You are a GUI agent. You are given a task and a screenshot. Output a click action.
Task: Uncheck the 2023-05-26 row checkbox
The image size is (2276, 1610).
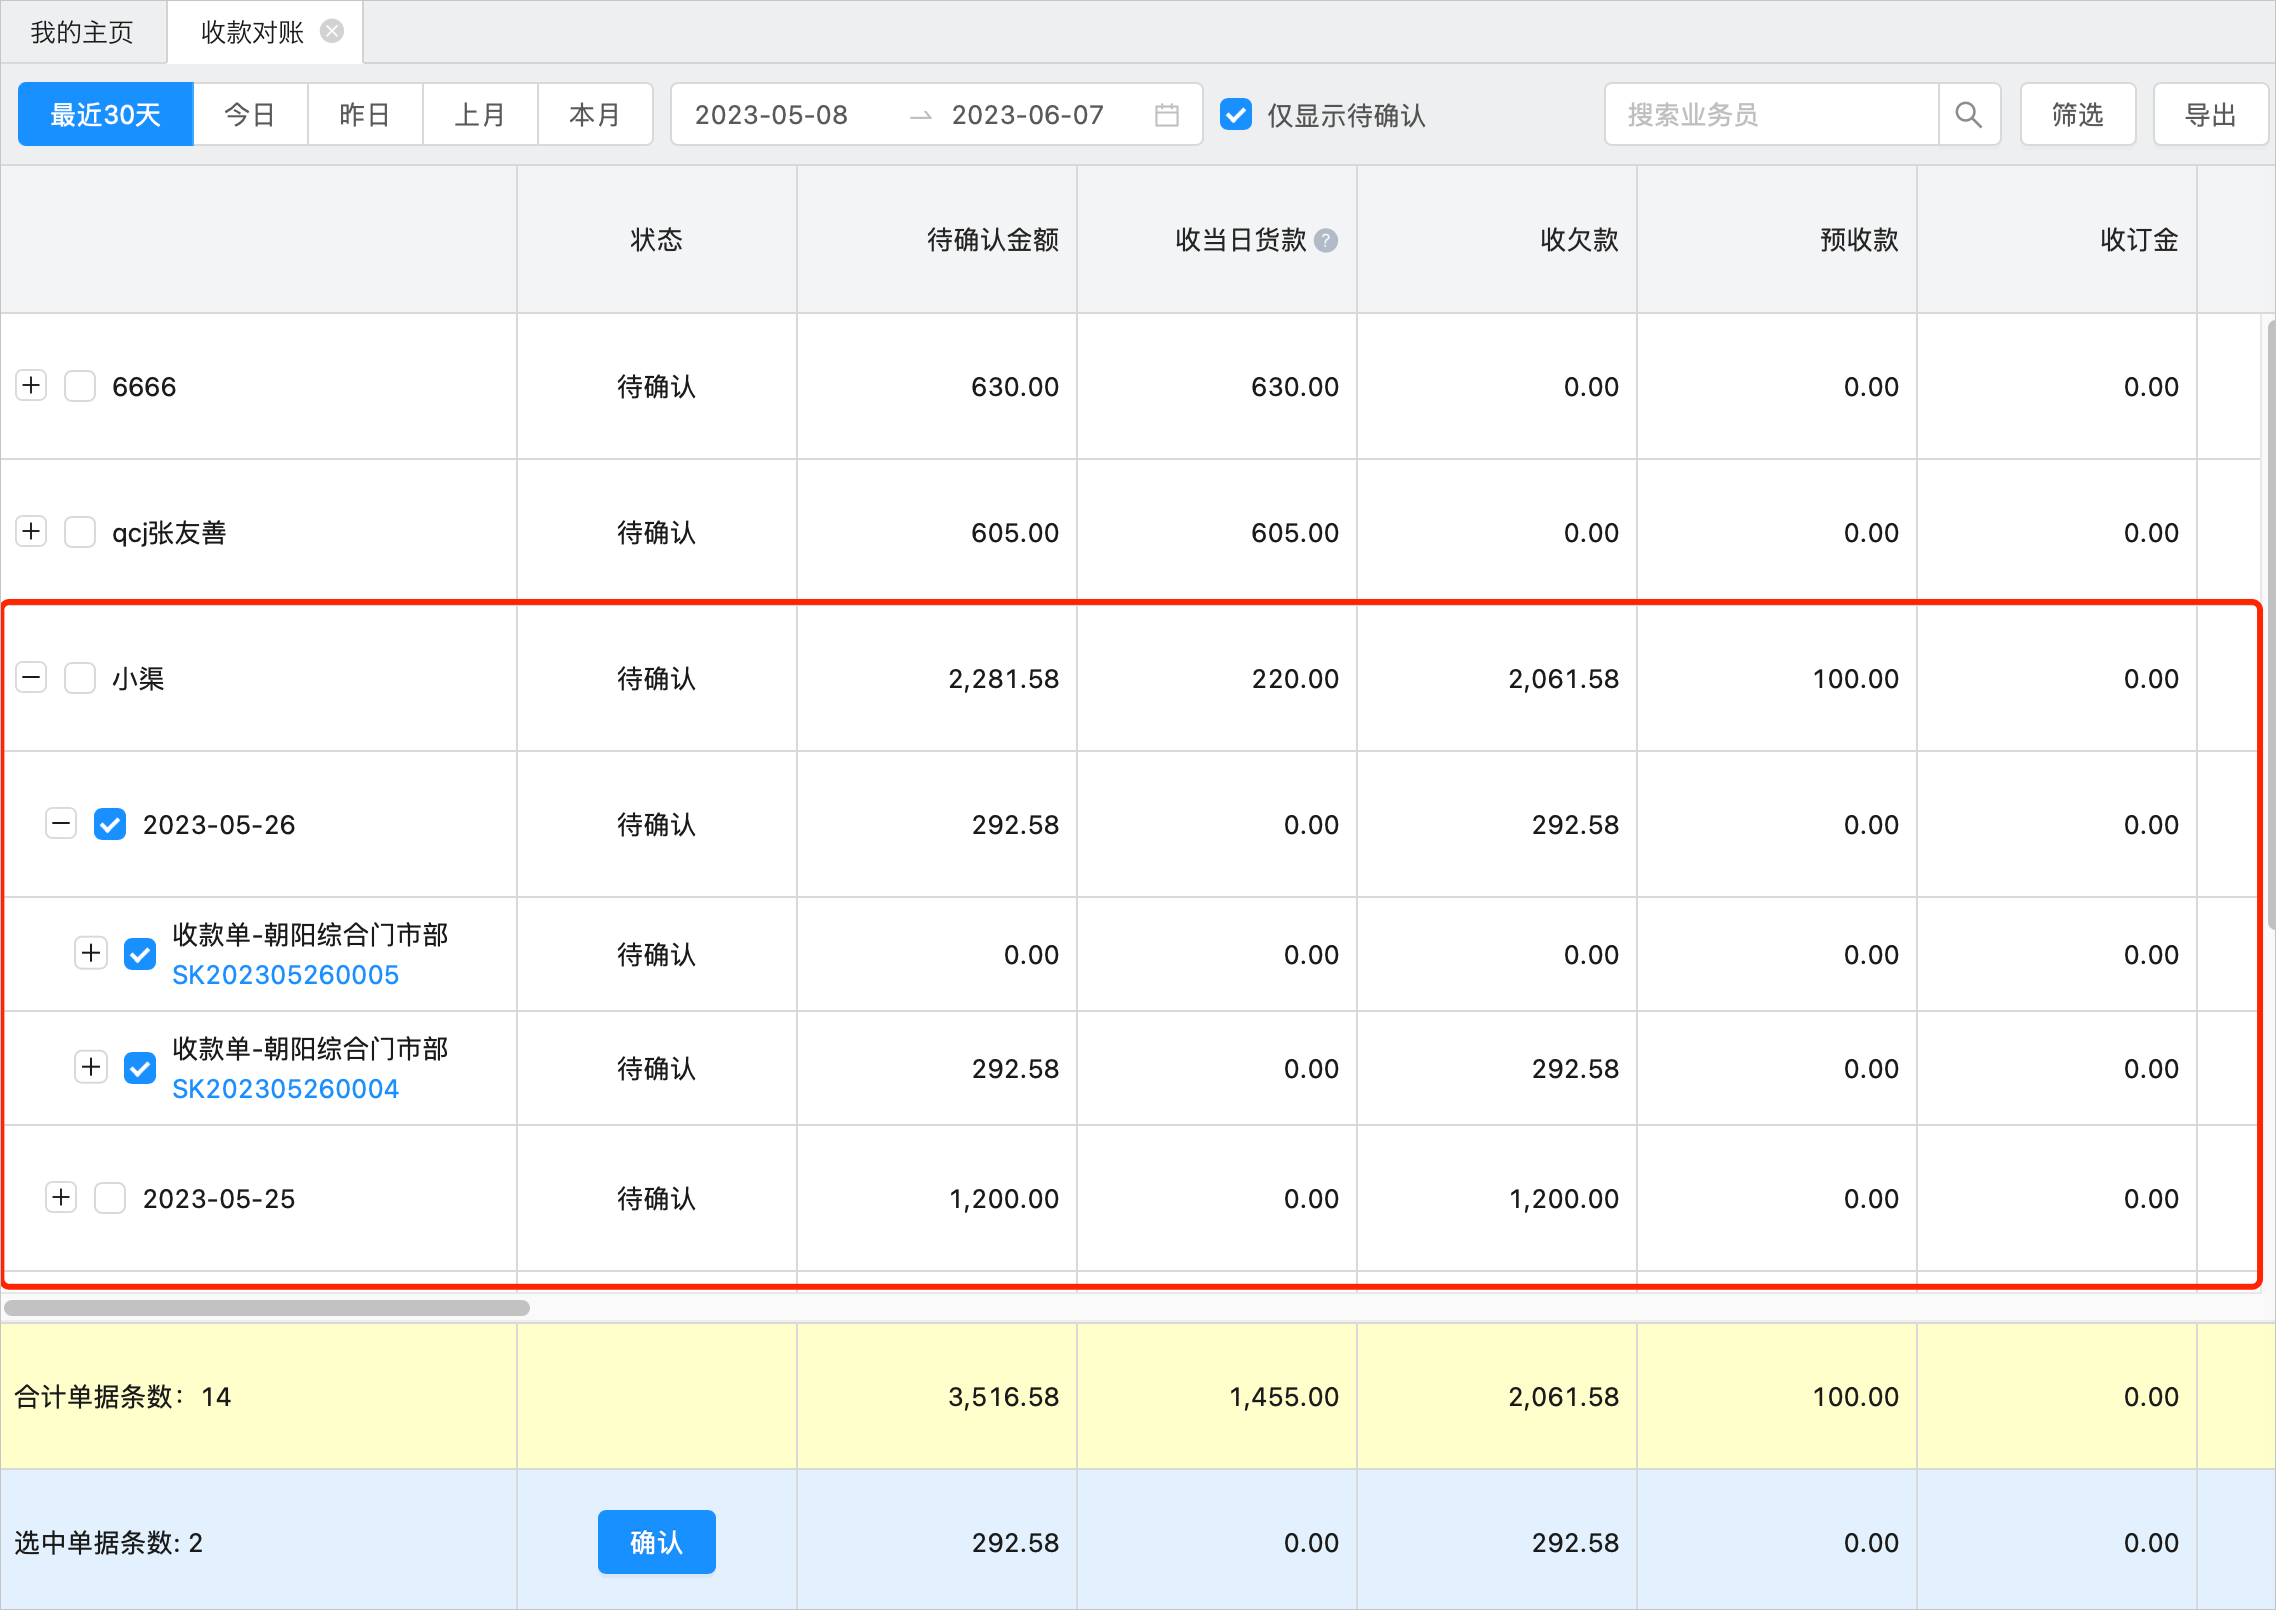click(x=110, y=824)
